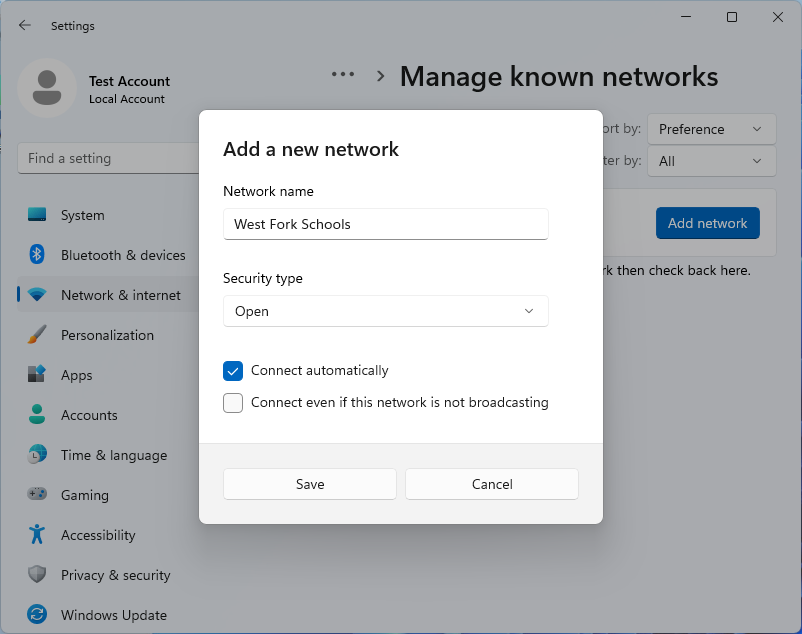Click the Network name input field
The image size is (802, 634).
click(386, 224)
